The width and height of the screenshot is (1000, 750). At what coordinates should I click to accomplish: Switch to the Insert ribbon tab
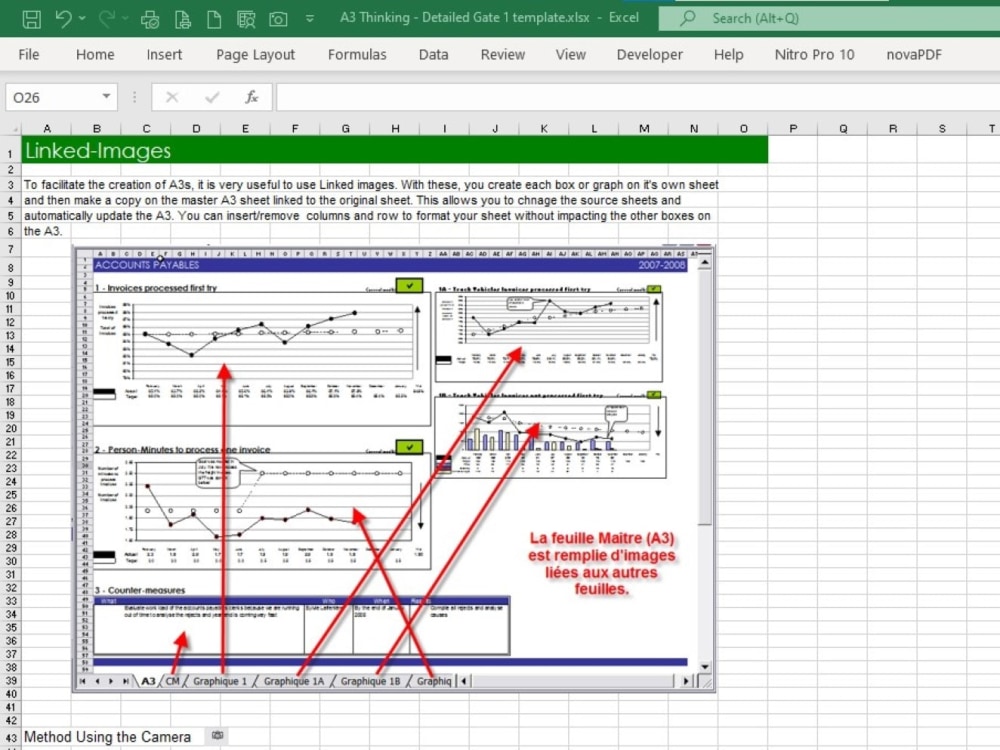(164, 55)
